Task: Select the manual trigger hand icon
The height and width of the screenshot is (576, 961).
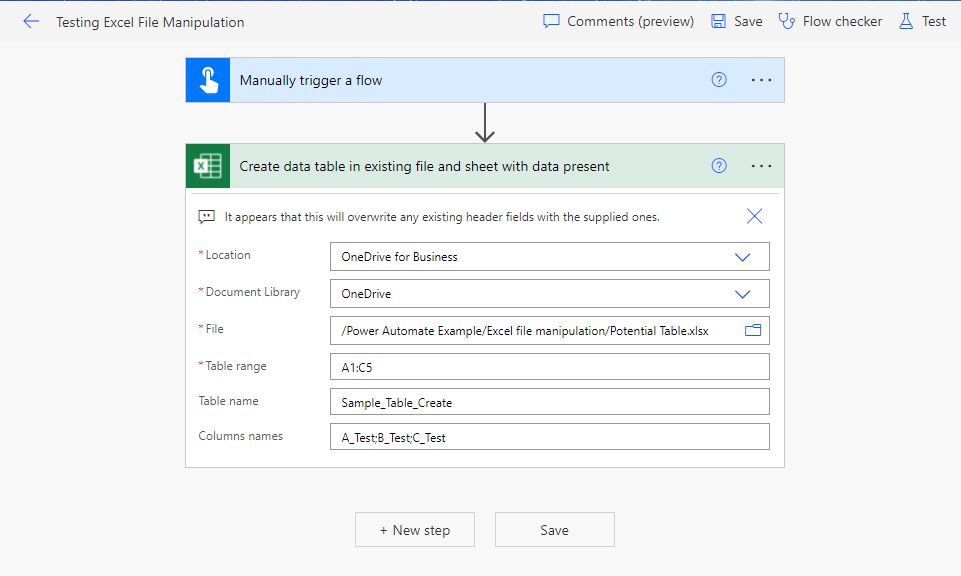Action: (208, 80)
